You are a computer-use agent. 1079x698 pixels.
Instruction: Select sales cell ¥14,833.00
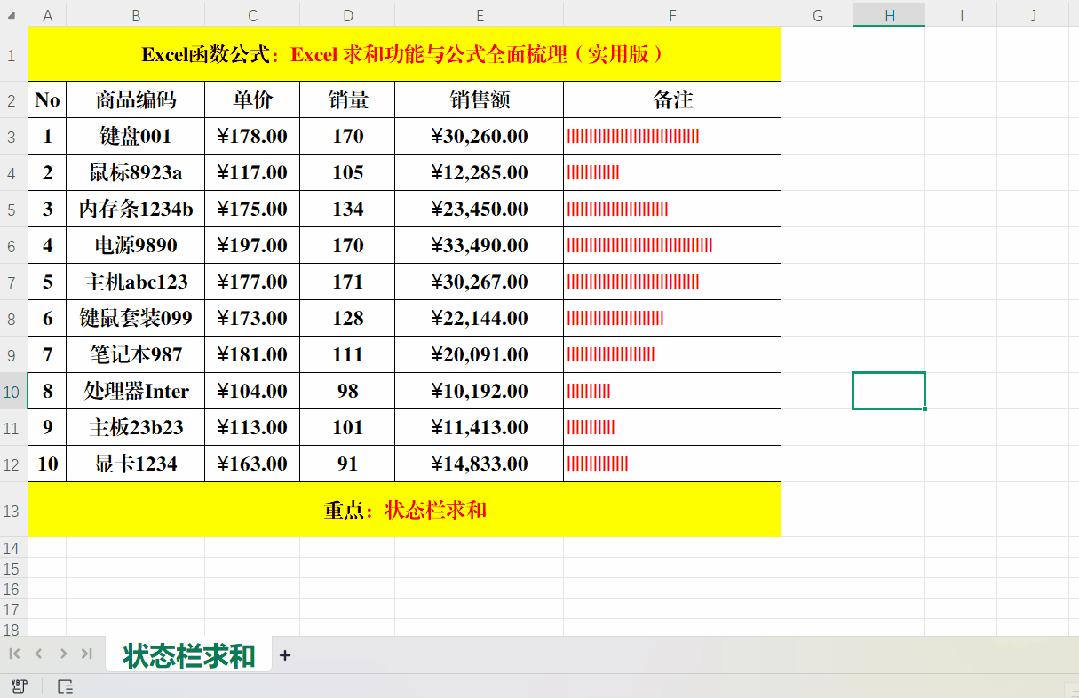(x=480, y=464)
